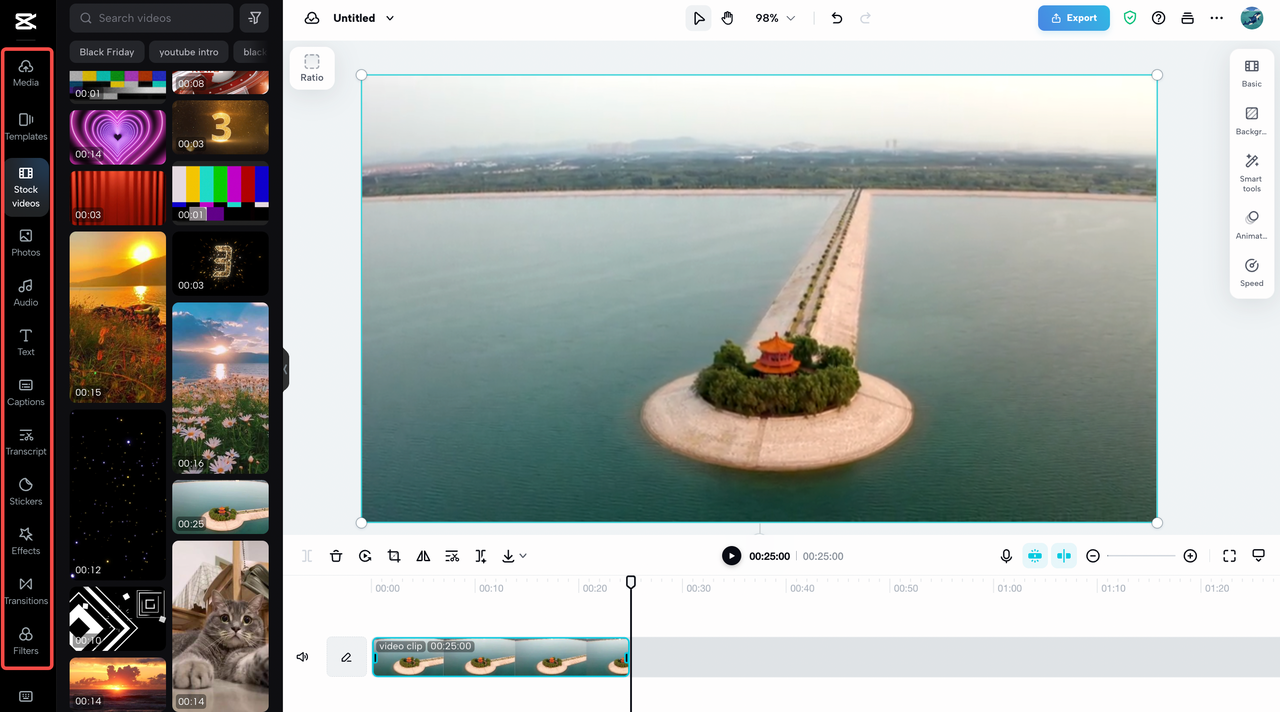Screen dimensions: 1280x712
Task: Open the Captions panel
Action: point(26,392)
